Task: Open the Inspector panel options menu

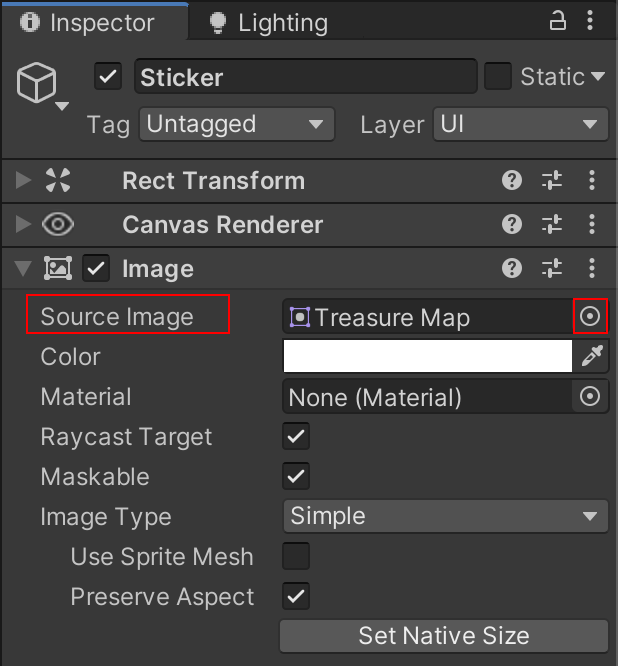Action: pos(591,21)
